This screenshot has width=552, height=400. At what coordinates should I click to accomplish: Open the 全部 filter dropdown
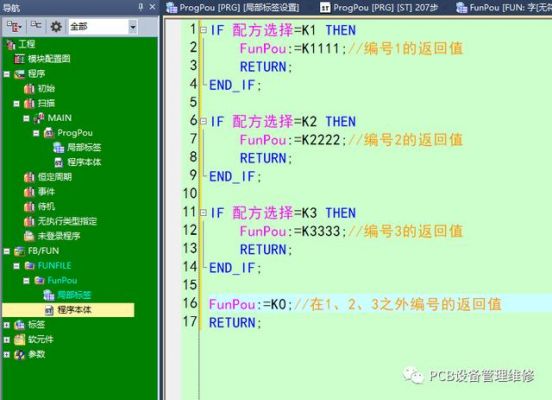(133, 26)
